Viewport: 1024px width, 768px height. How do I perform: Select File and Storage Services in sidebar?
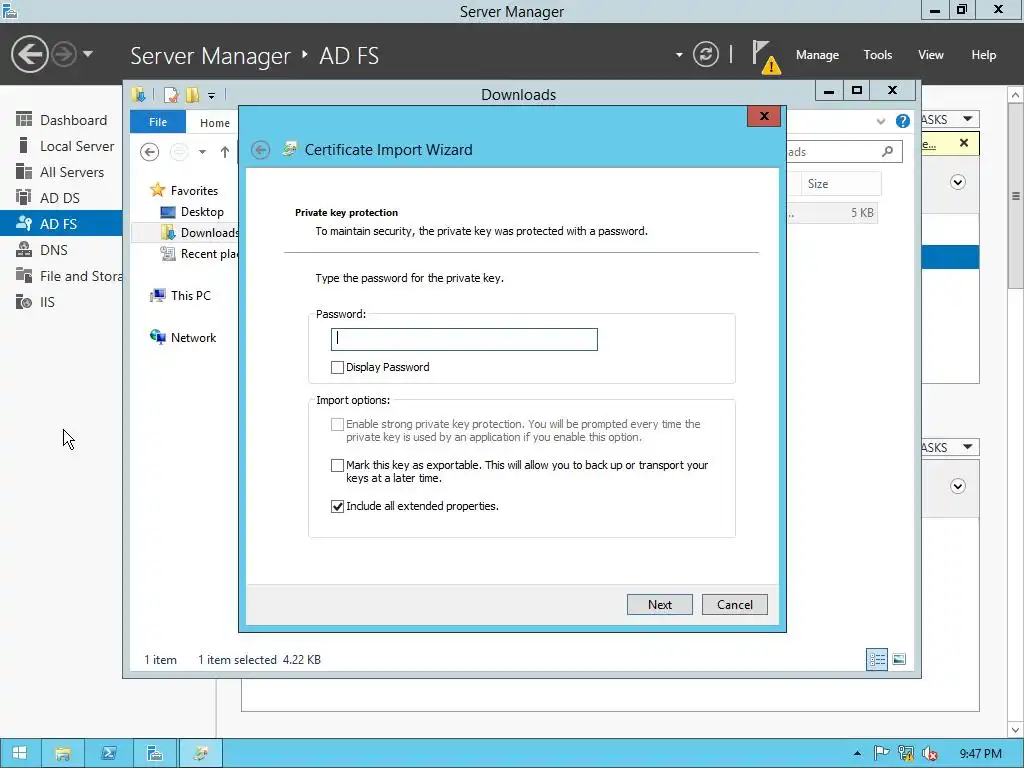[61, 276]
